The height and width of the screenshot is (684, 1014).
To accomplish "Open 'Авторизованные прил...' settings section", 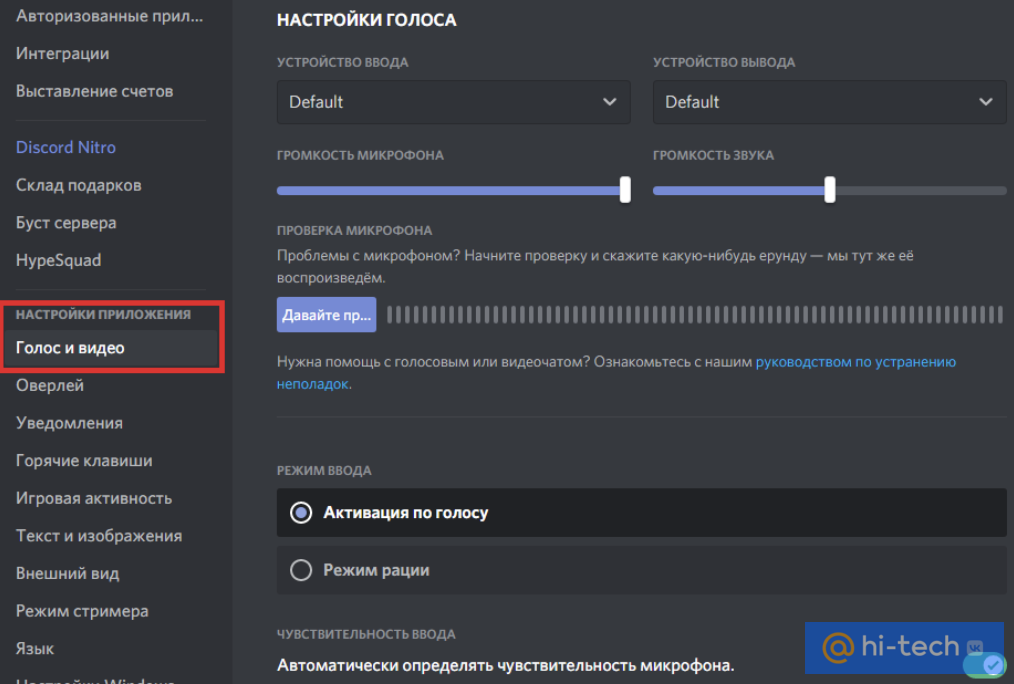I will [109, 16].
